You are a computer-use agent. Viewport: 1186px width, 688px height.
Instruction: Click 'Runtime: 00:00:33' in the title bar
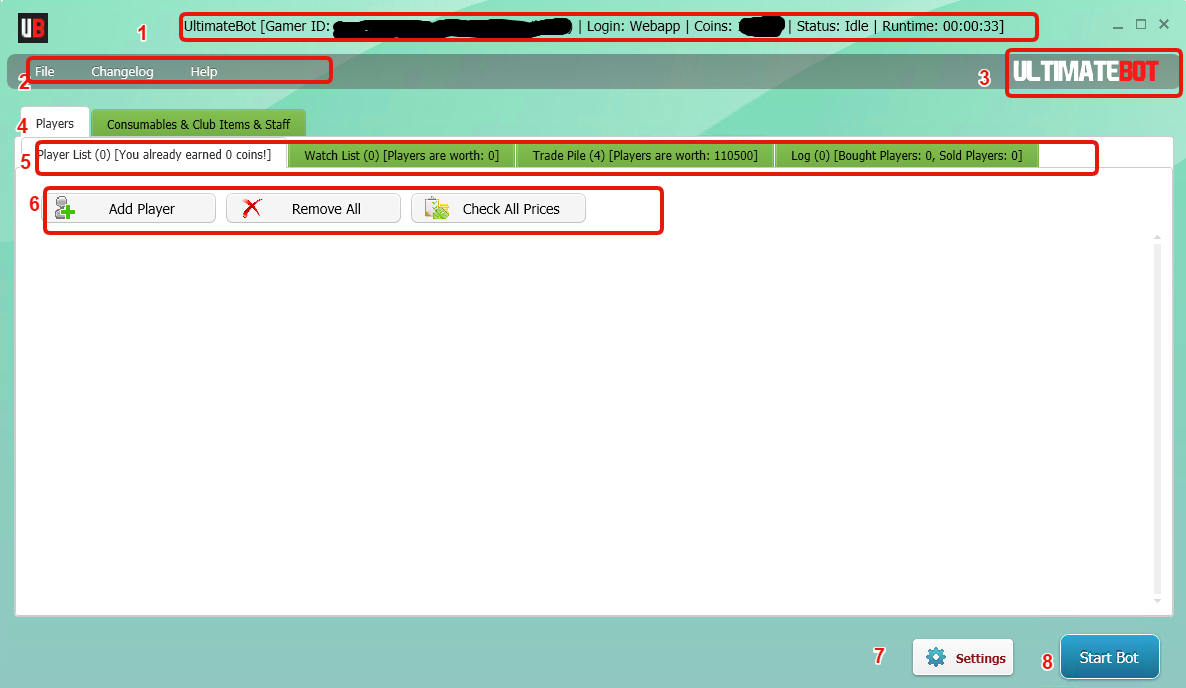click(942, 26)
